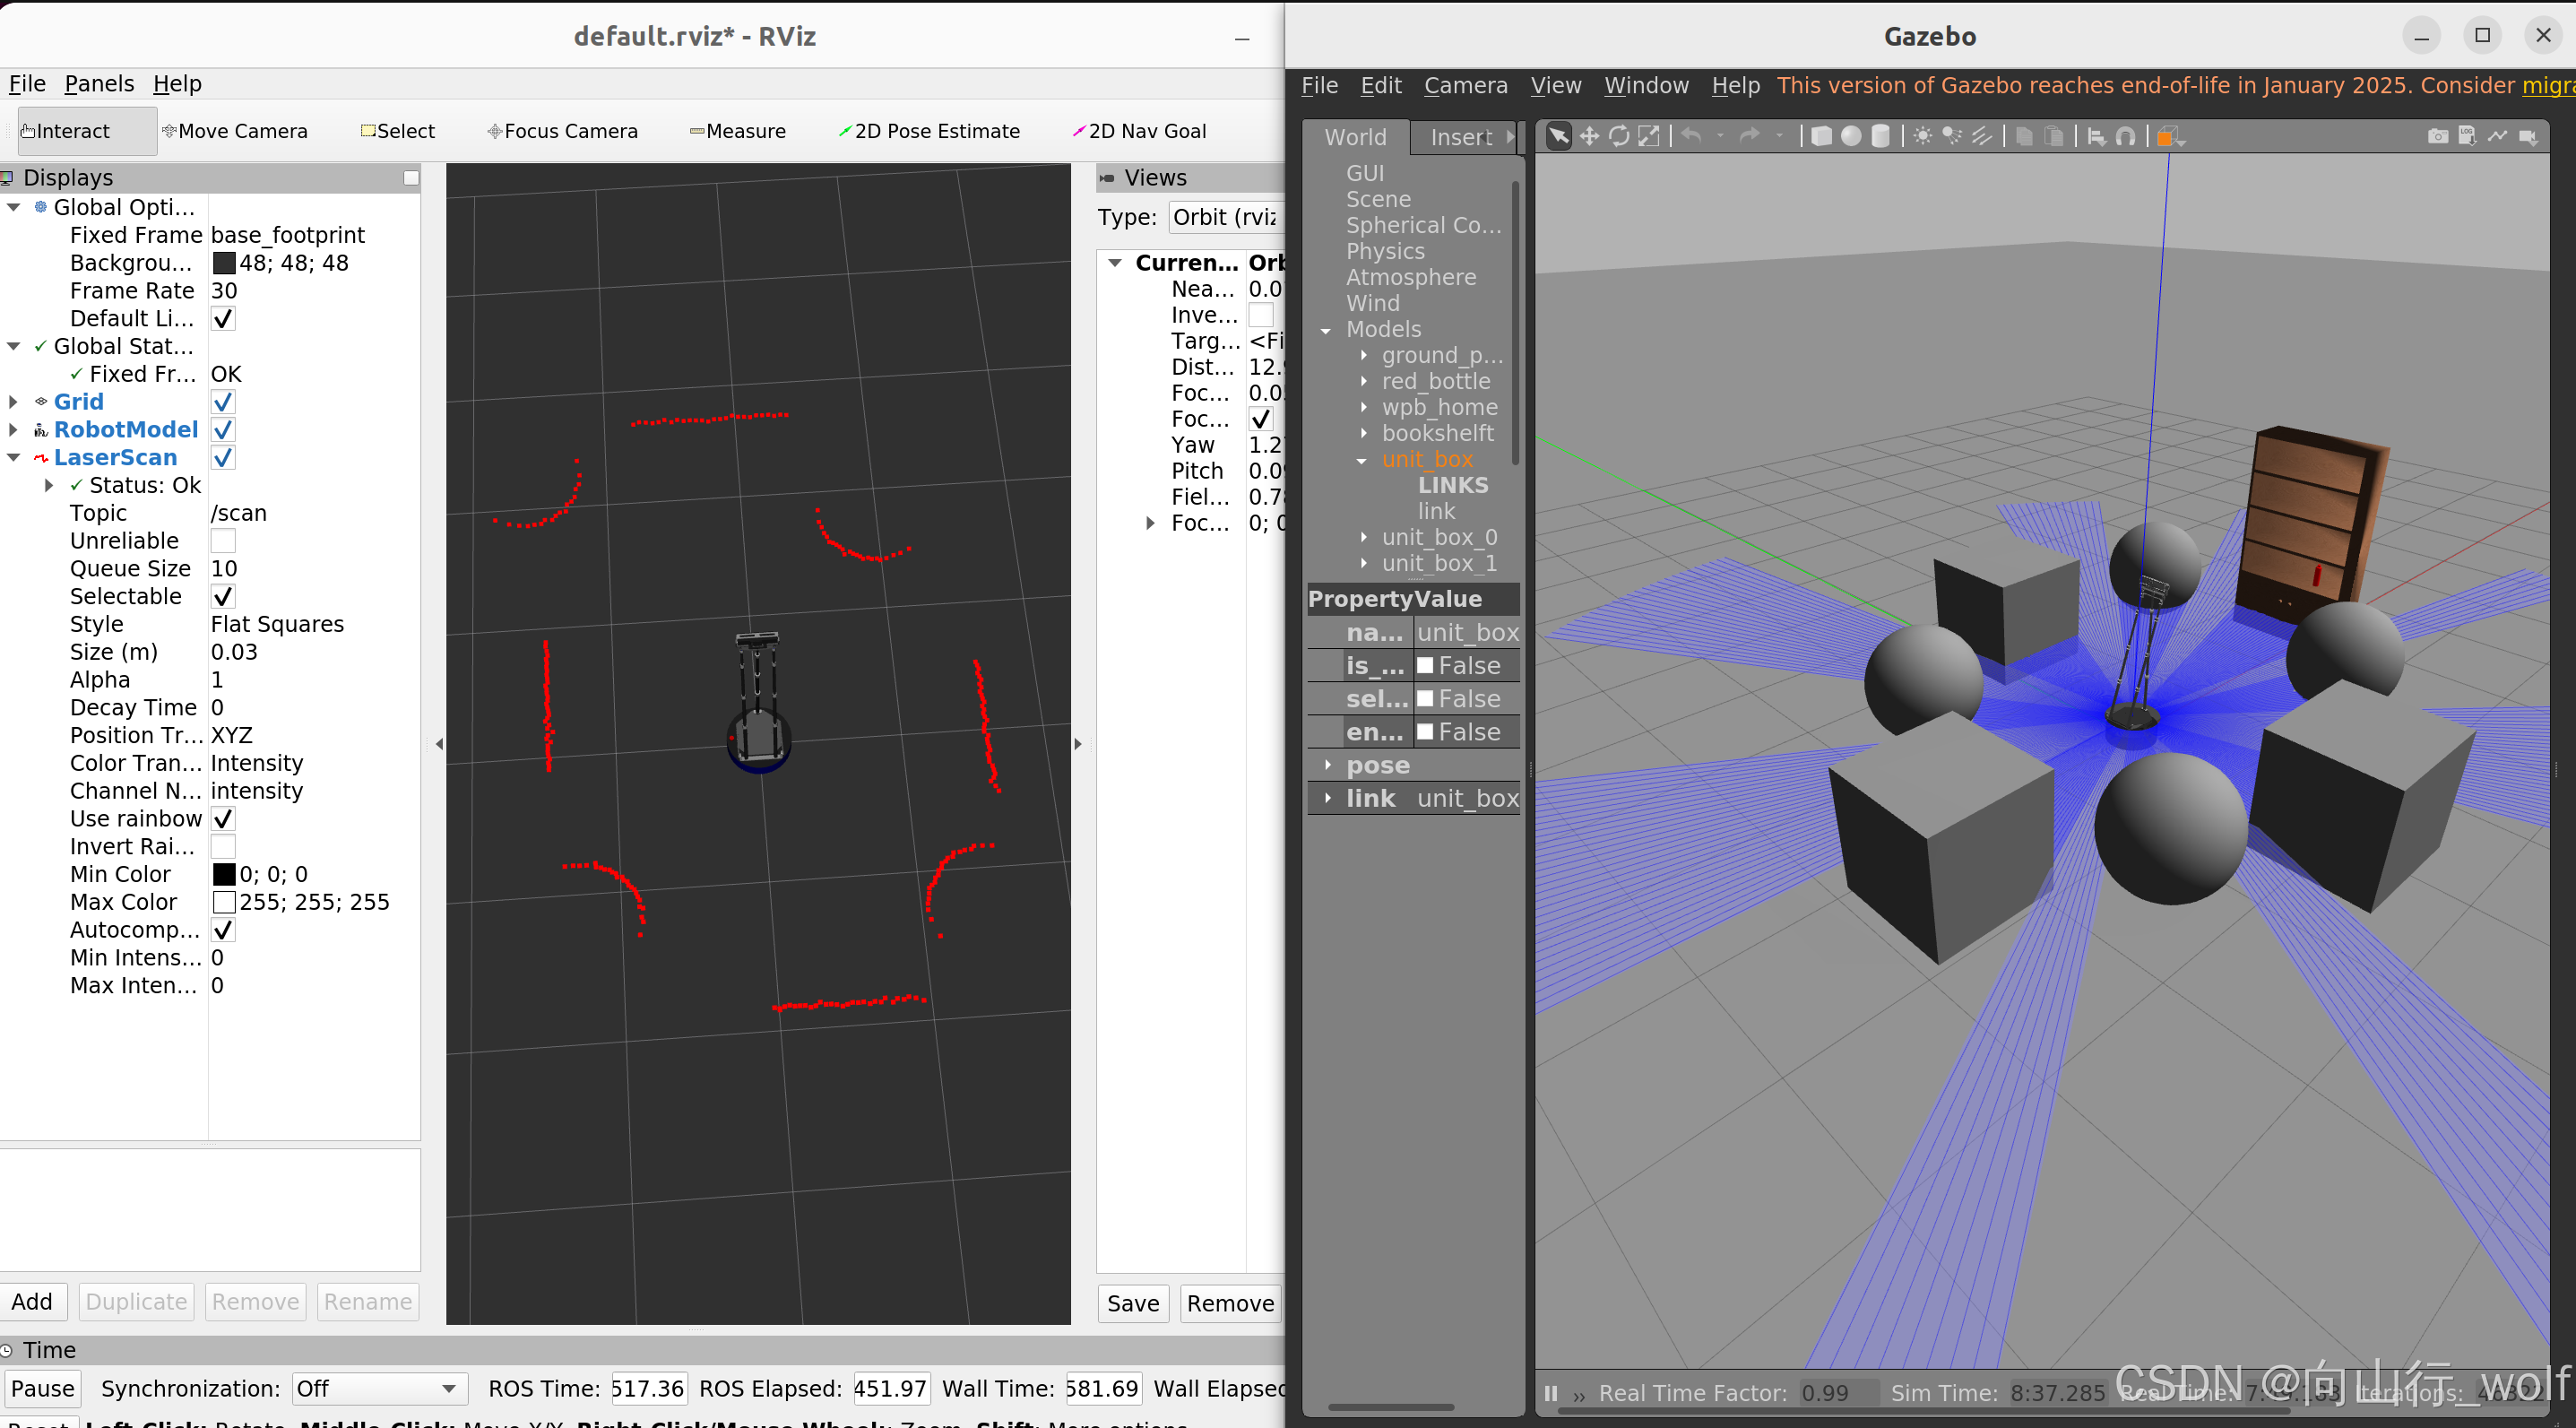
Task: Toggle the Grid display checkbox
Action: (x=223, y=402)
